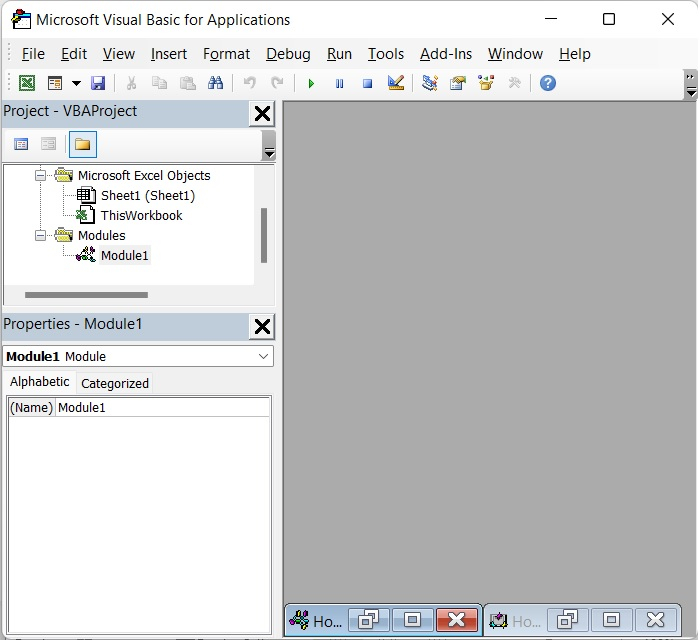Open the Help menu
This screenshot has height=640, width=700.
click(575, 54)
